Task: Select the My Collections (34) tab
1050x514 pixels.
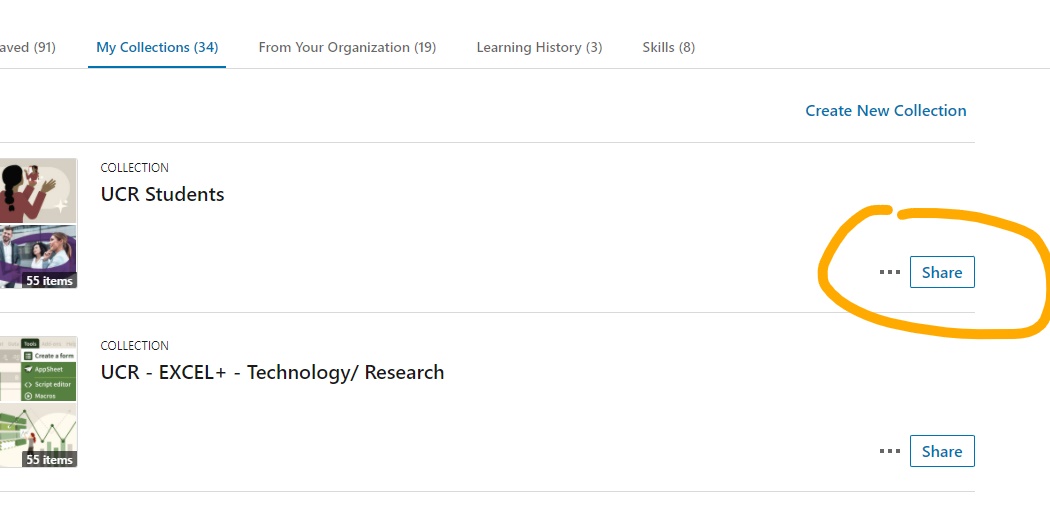Action: [x=157, y=47]
